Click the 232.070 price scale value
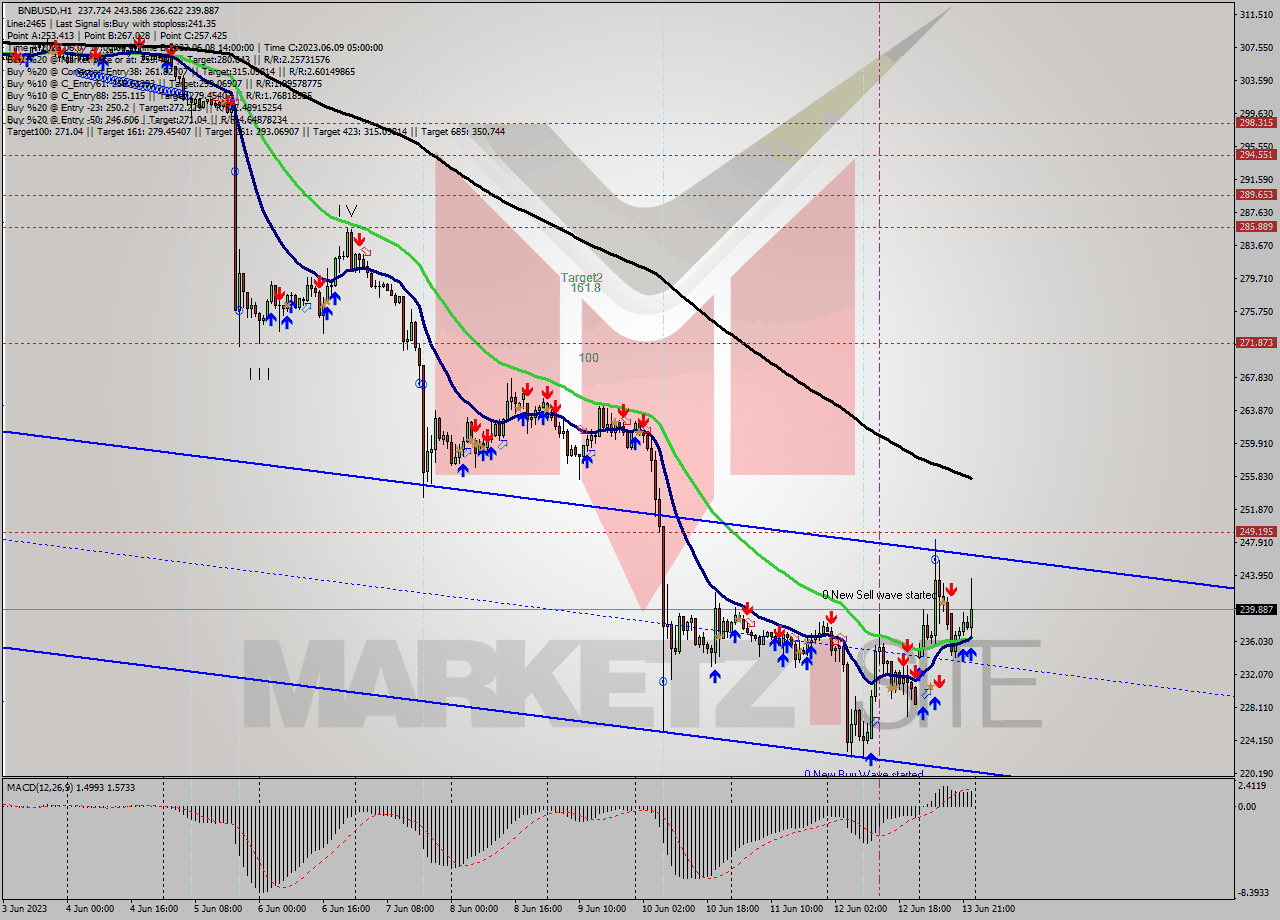Viewport: 1280px width, 920px height. [1255, 675]
